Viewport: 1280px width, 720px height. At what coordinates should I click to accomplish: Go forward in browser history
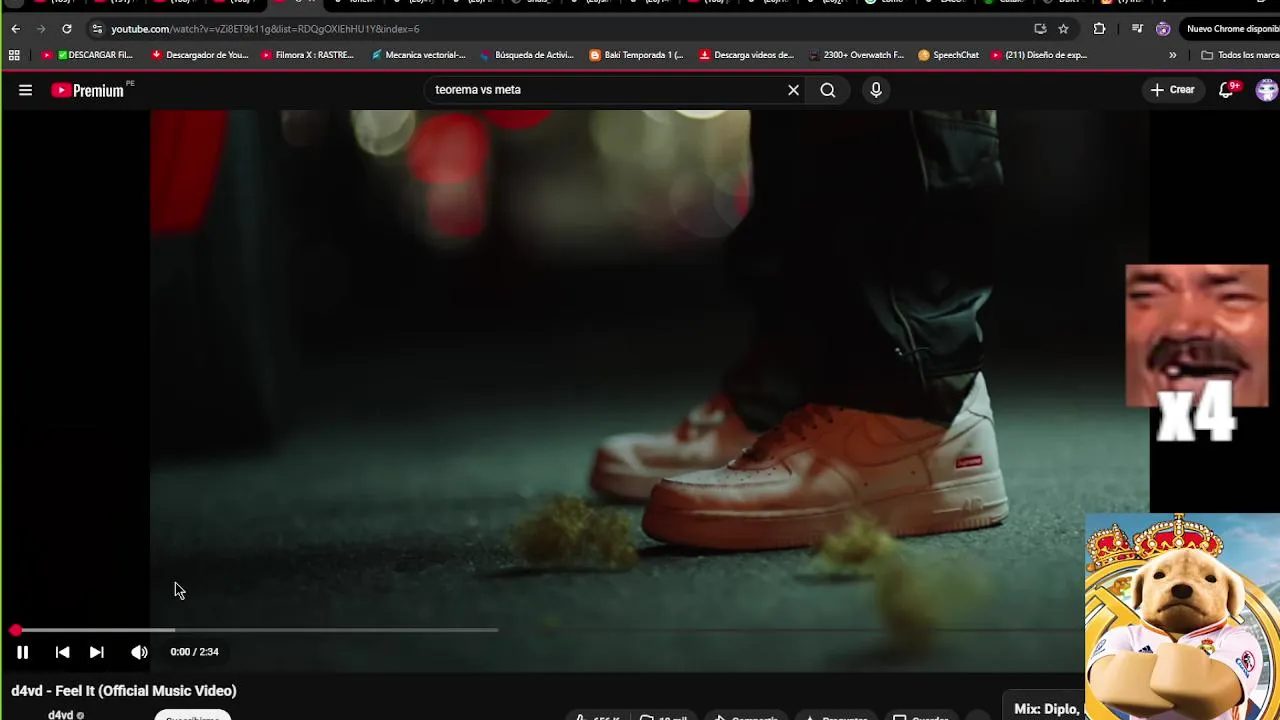click(x=41, y=29)
